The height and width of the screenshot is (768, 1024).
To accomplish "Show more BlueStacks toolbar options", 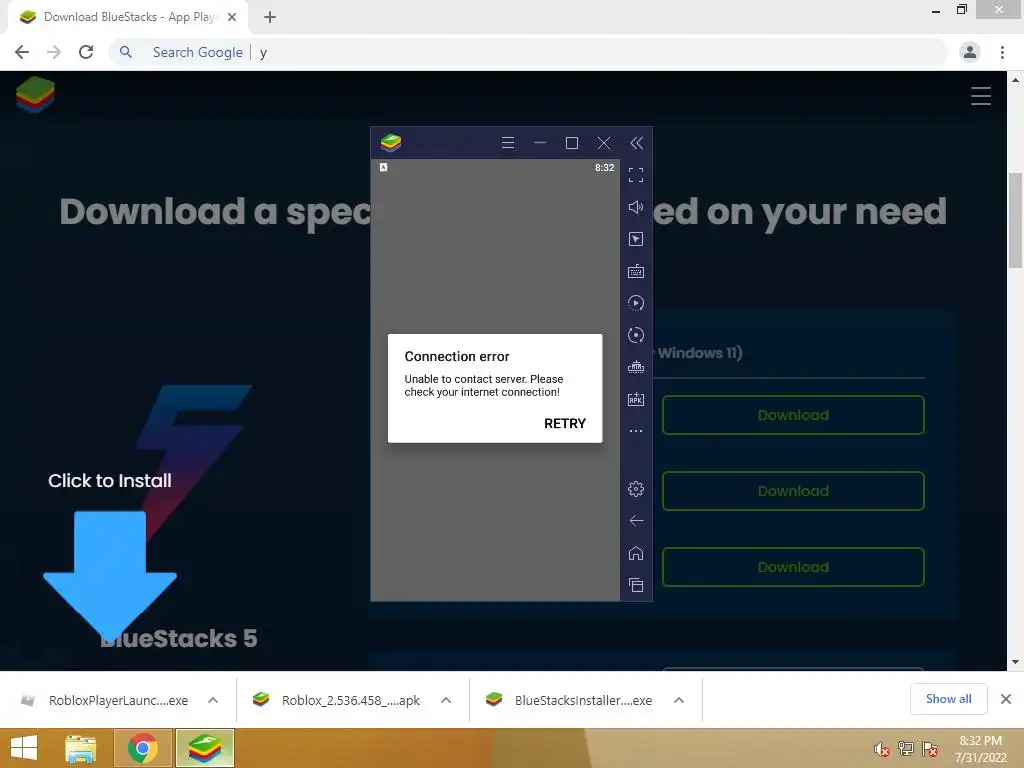I will point(636,431).
